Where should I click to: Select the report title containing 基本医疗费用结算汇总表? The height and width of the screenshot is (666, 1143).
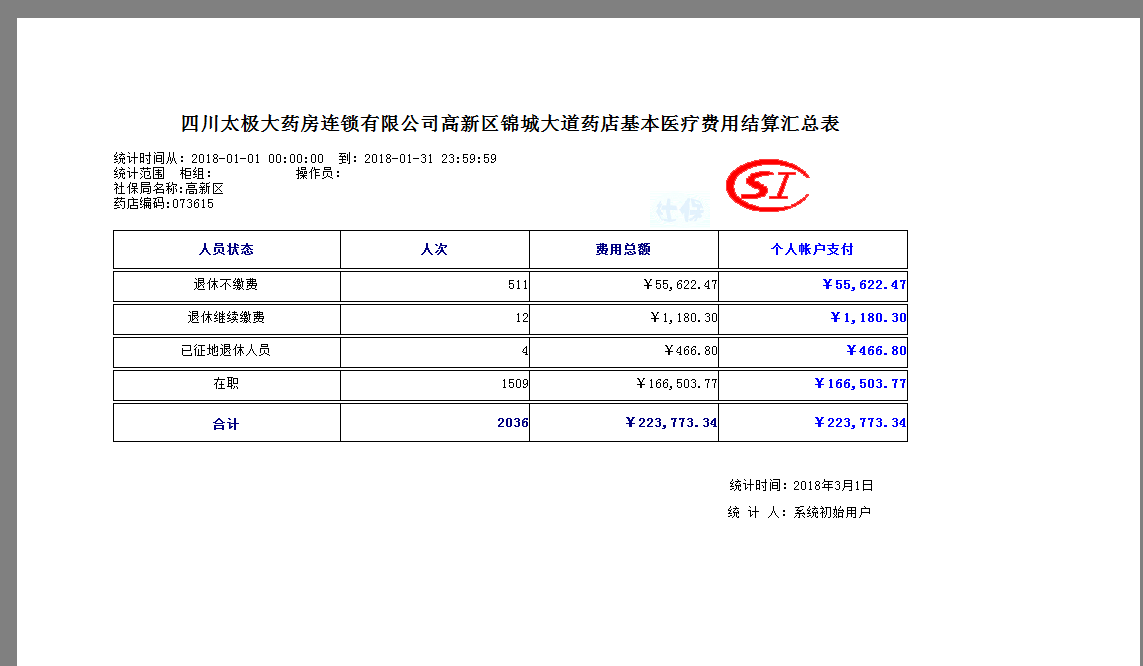[x=510, y=124]
